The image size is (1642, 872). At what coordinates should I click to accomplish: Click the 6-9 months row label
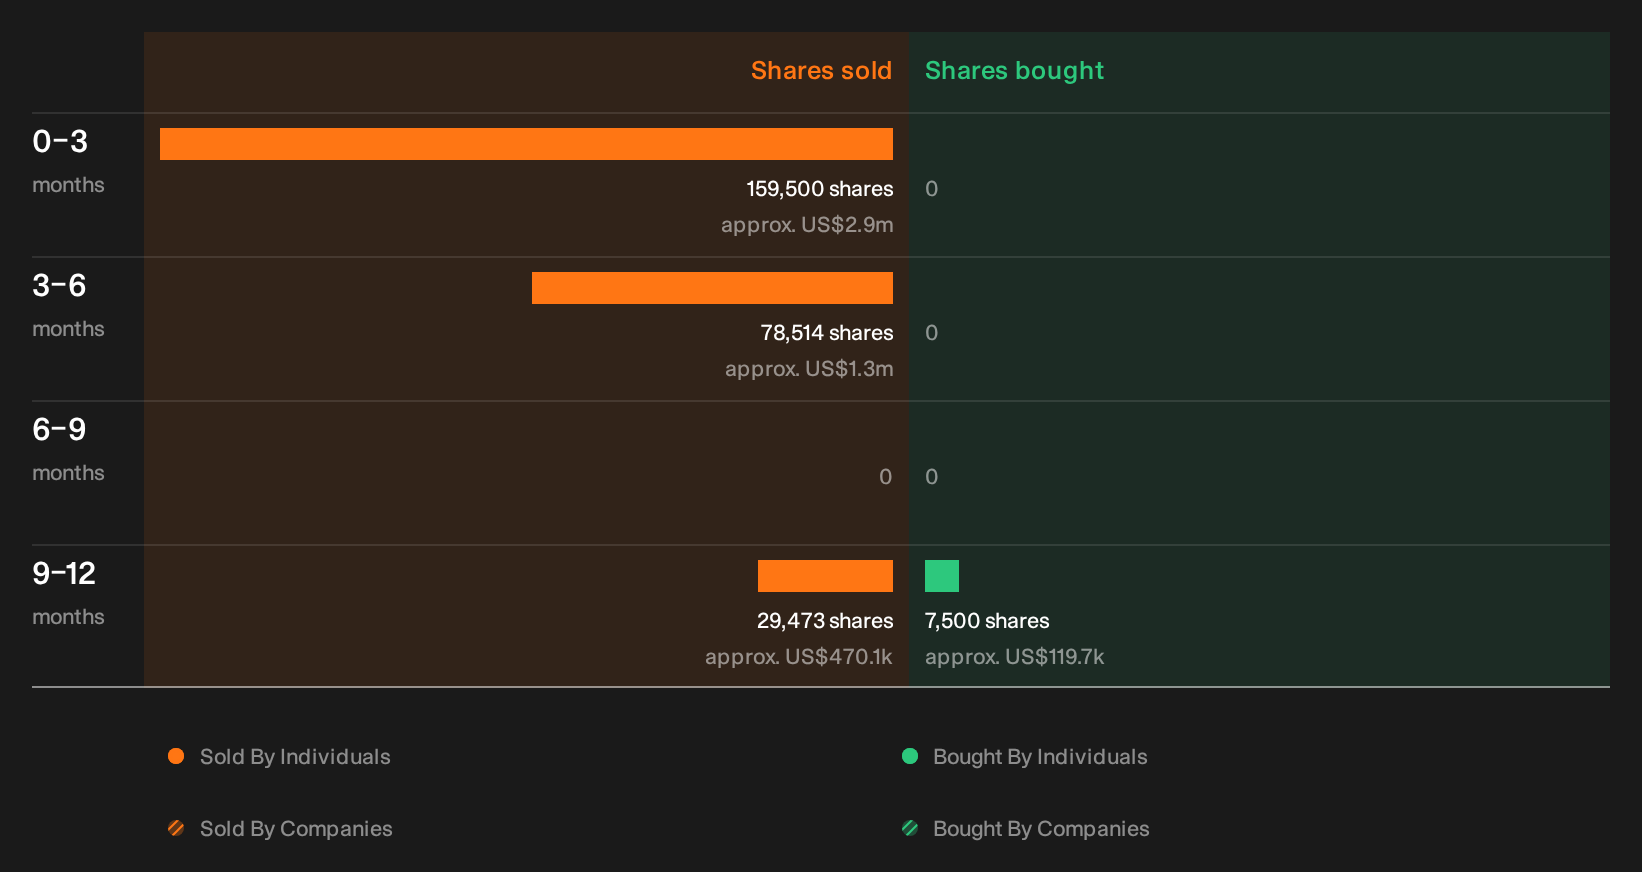pos(68,450)
